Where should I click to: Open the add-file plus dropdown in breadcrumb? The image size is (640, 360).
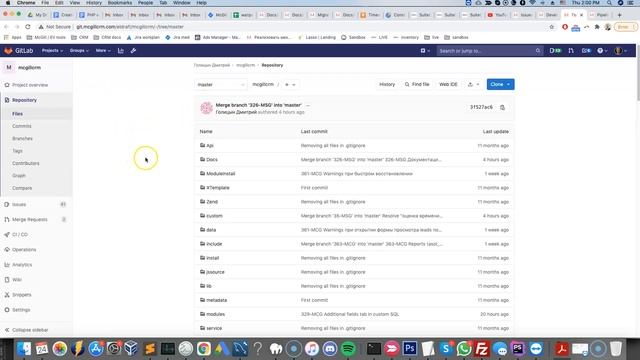[x=290, y=84]
